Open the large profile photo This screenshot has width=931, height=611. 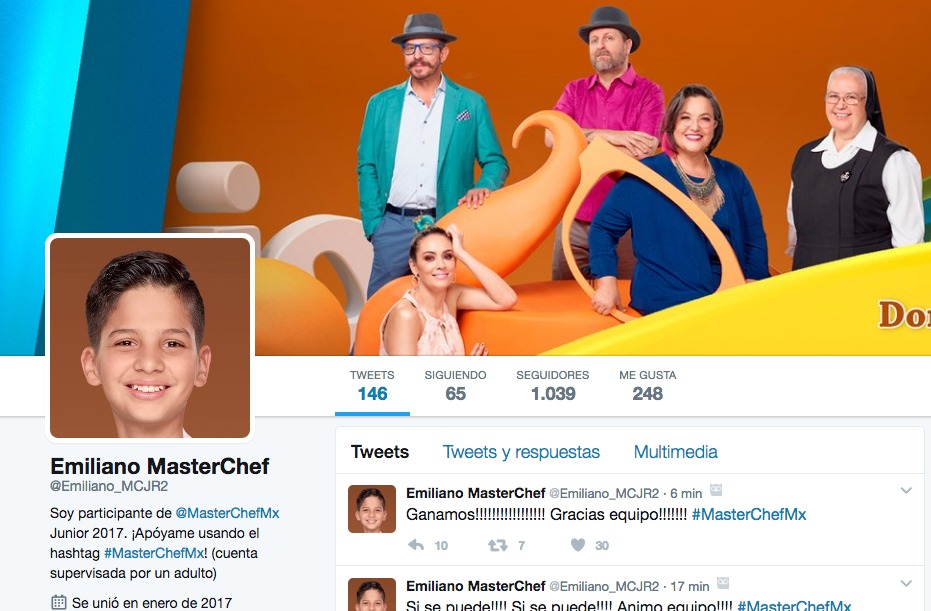coord(150,338)
